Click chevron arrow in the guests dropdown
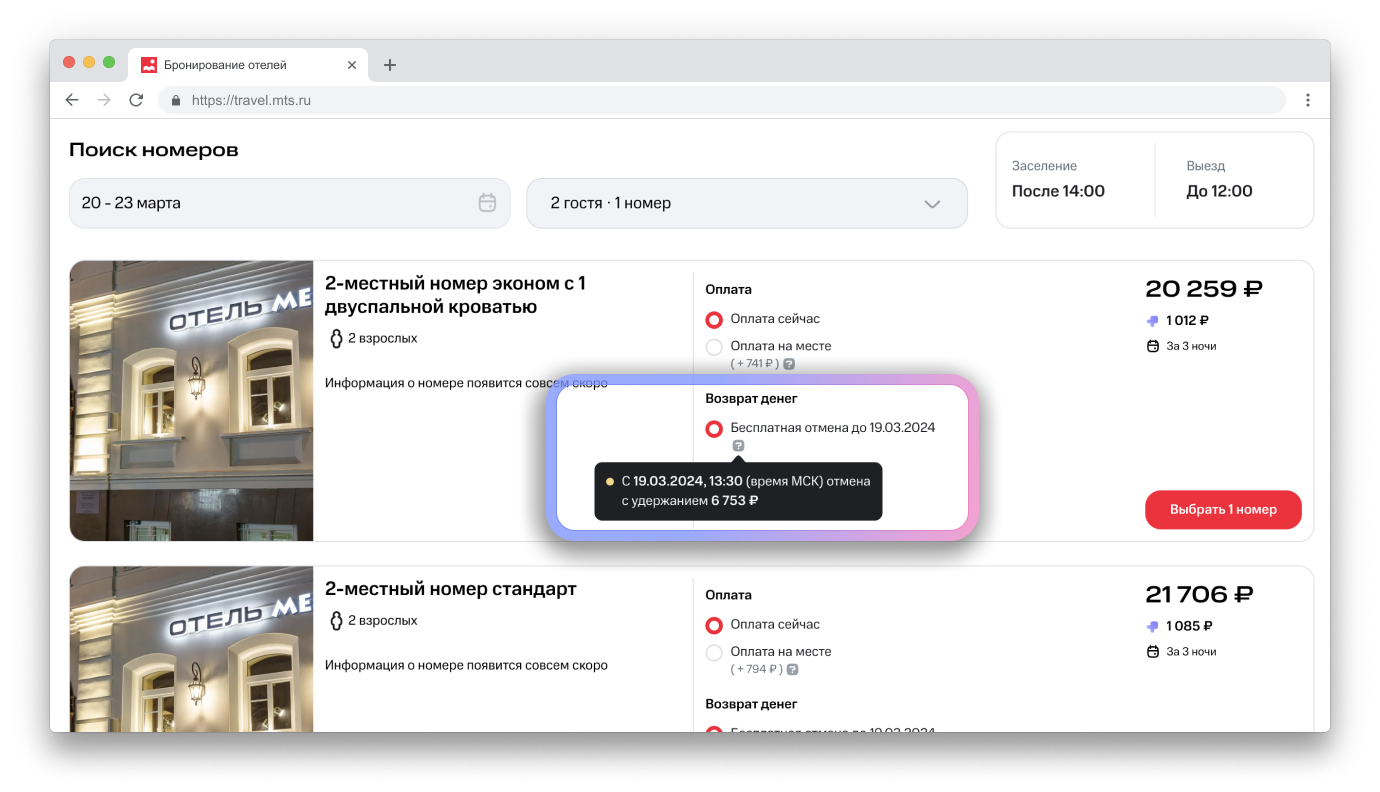 [932, 204]
